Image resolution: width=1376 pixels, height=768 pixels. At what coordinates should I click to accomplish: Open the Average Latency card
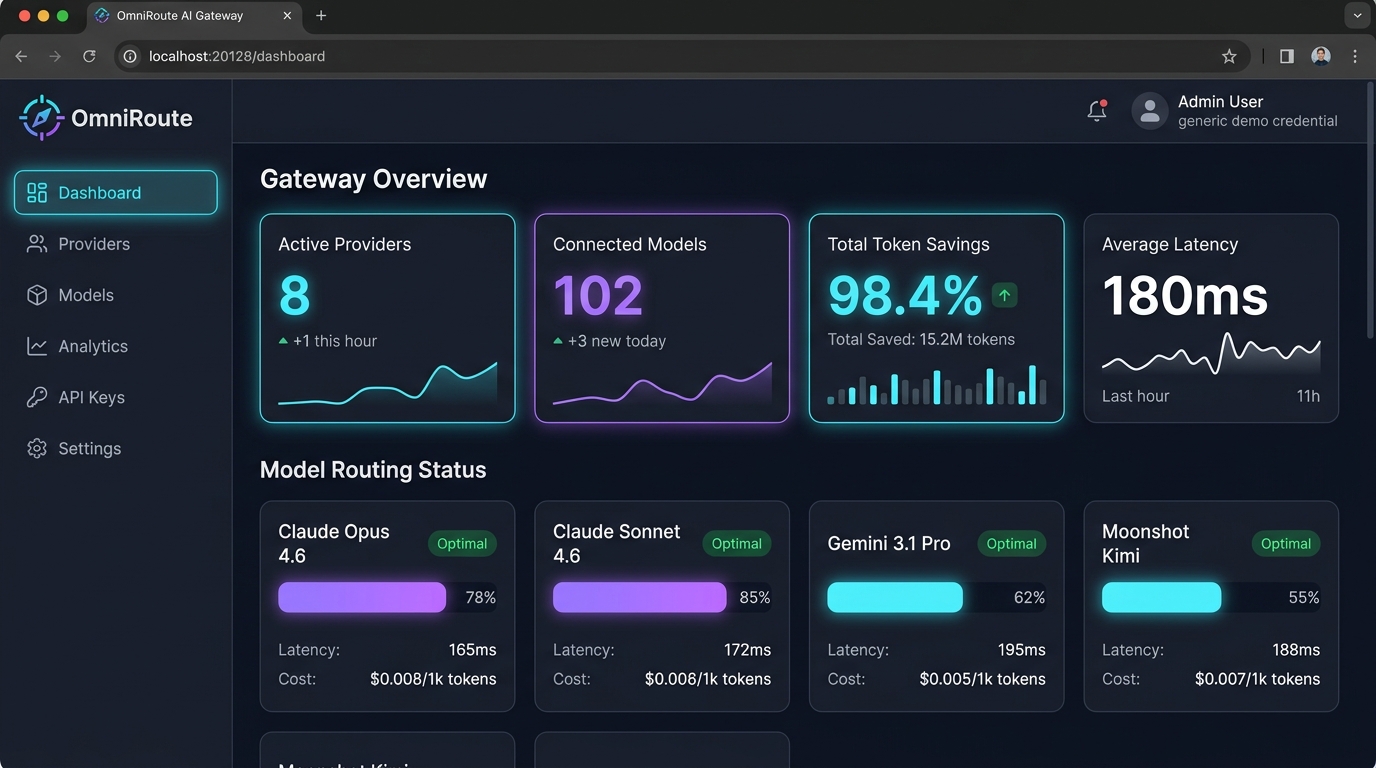(x=1211, y=318)
